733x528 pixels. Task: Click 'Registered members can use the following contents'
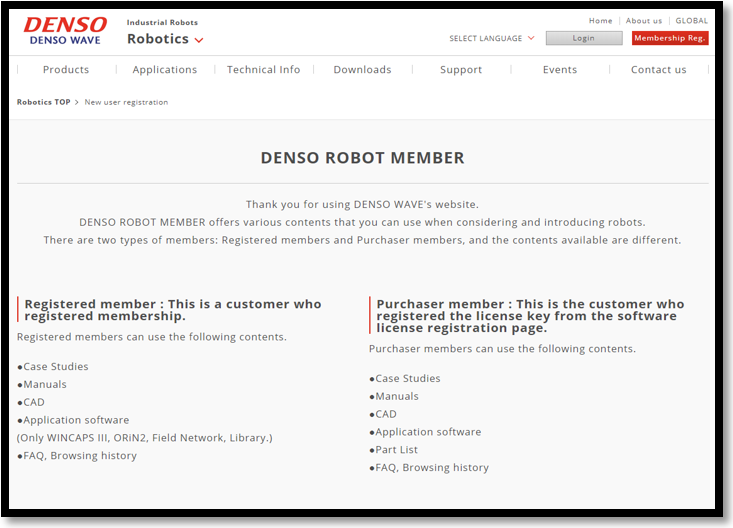[x=152, y=337]
